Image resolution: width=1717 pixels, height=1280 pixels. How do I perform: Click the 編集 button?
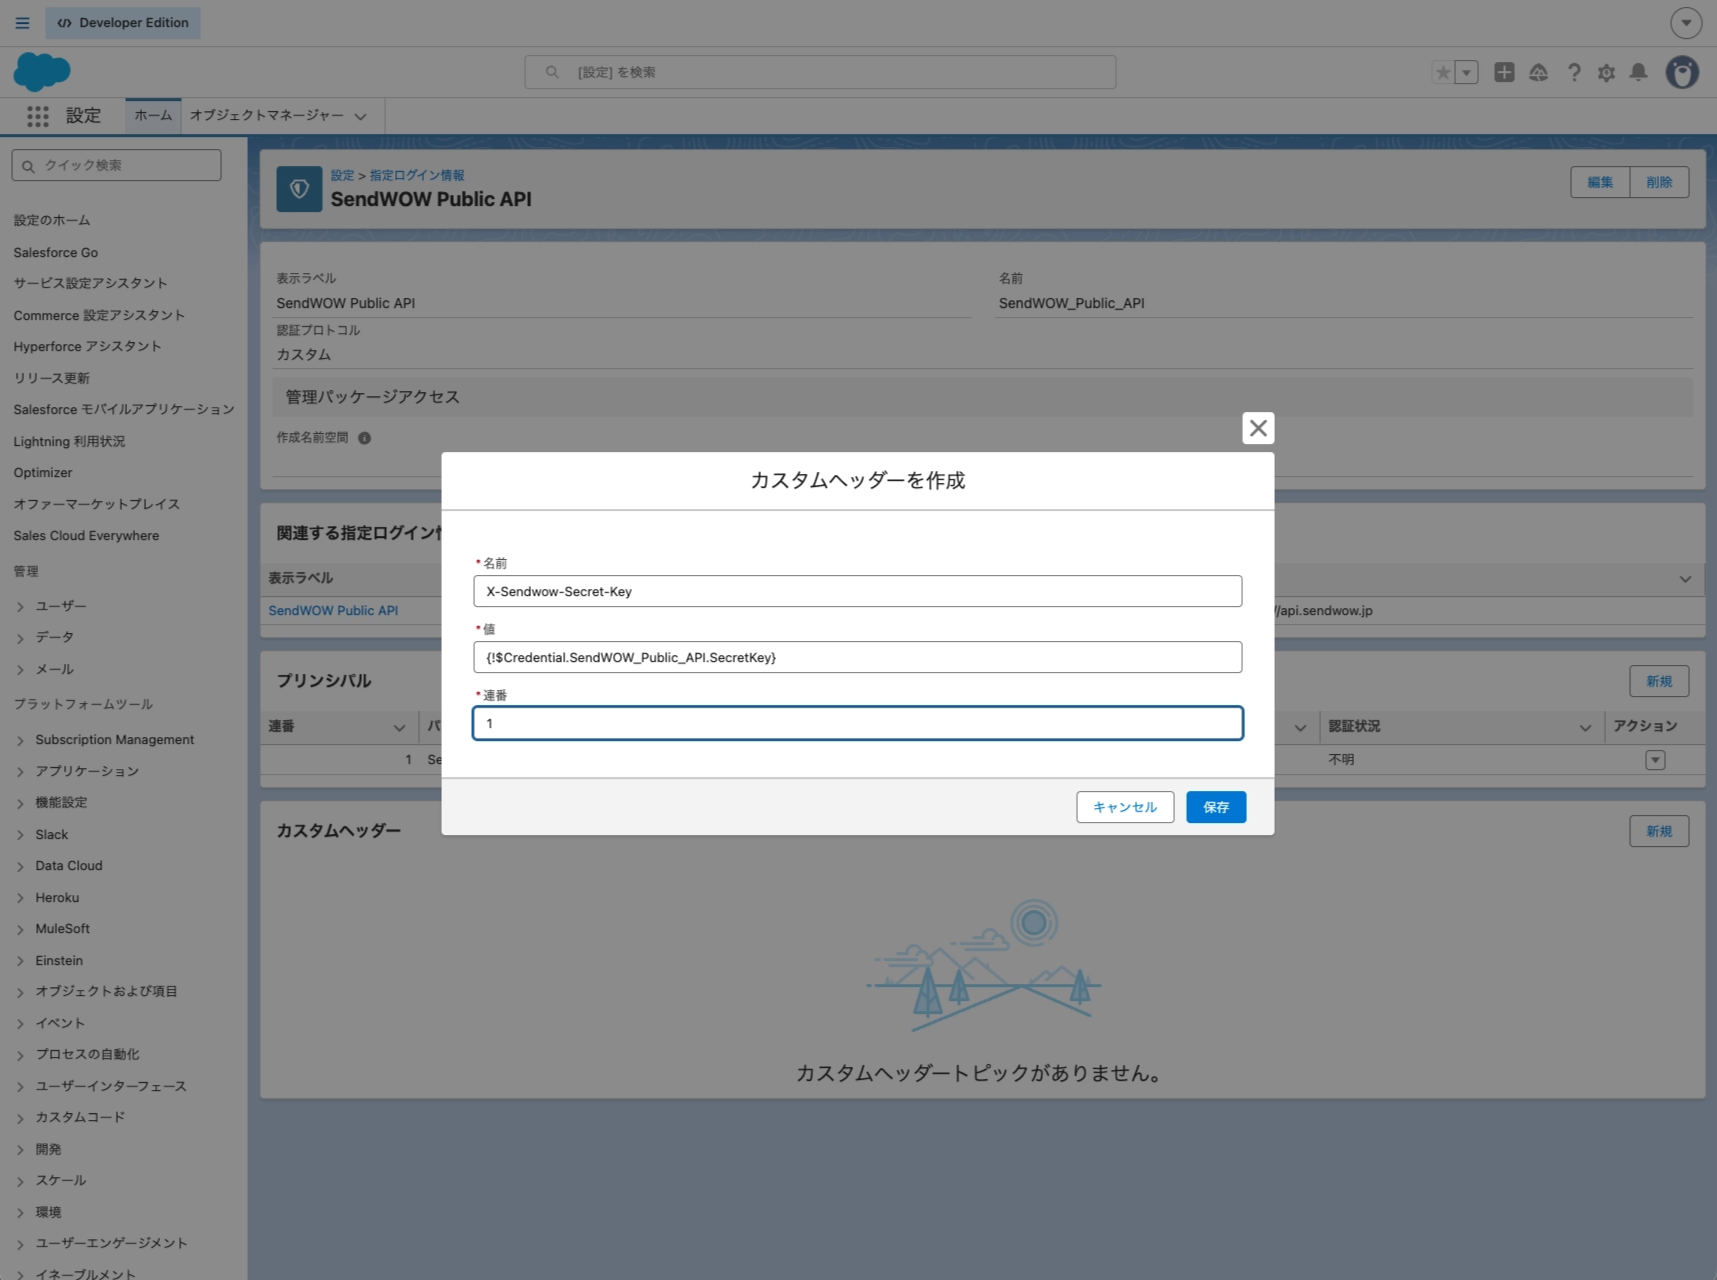pyautogui.click(x=1600, y=182)
